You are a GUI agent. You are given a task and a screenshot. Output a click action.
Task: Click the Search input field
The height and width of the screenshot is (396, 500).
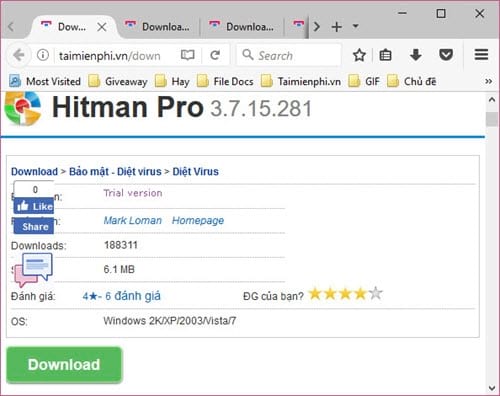pos(289,55)
